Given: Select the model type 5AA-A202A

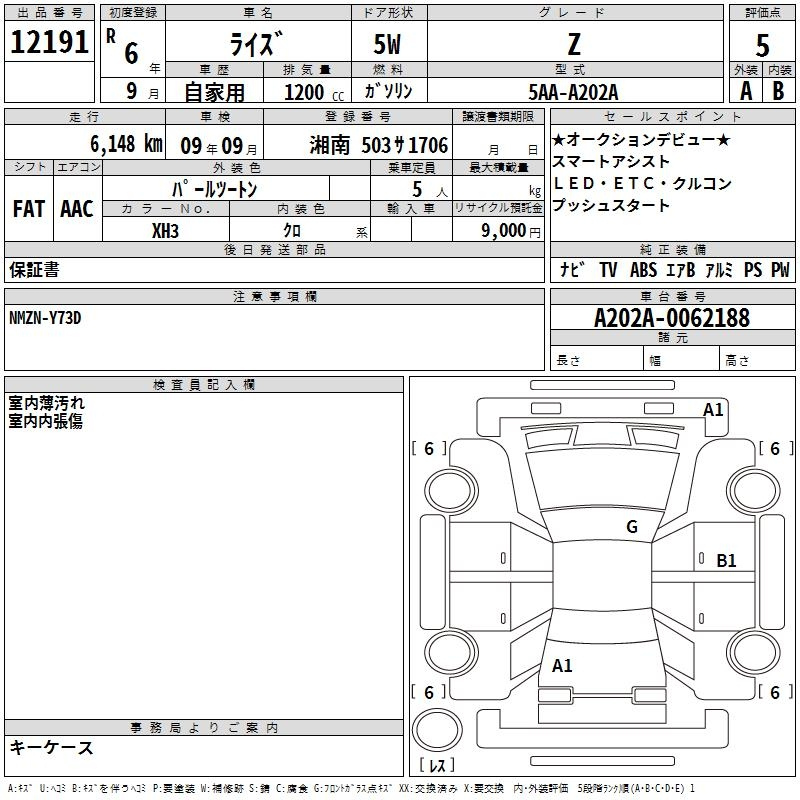Looking at the screenshot, I should [x=574, y=92].
